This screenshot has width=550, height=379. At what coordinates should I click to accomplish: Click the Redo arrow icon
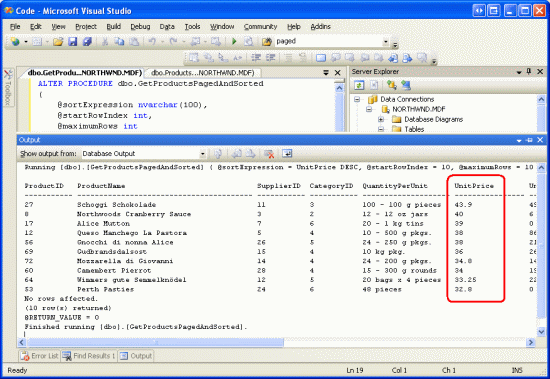(x=173, y=41)
